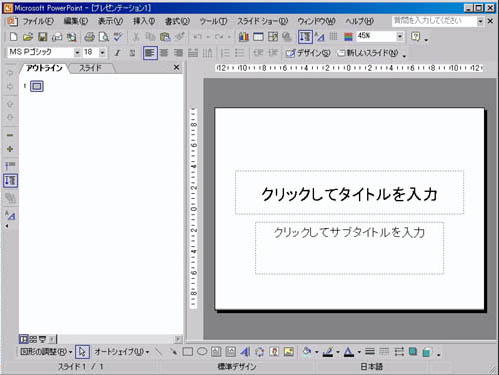The image size is (499, 375).
Task: Toggle center alignment
Action: [164, 53]
